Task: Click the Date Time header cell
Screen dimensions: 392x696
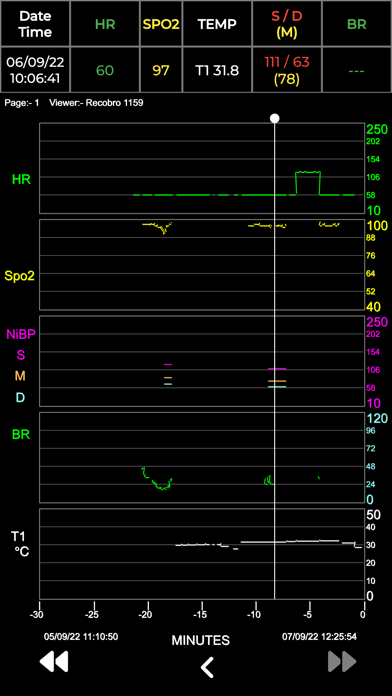Action: click(35, 24)
